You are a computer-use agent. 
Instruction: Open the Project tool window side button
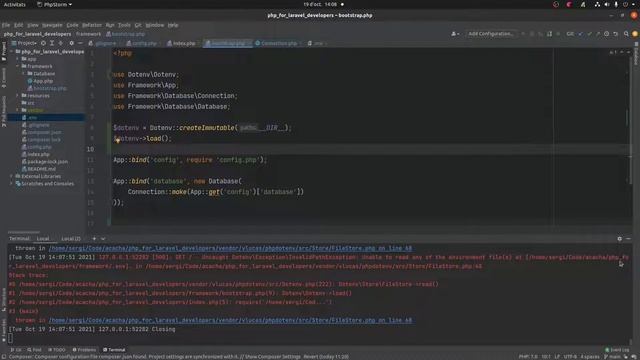pyautogui.click(x=4, y=51)
